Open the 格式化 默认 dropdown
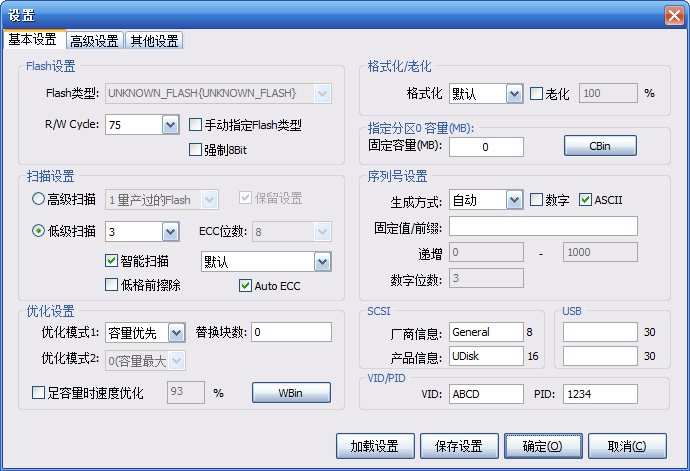This screenshot has width=690, height=471. click(x=514, y=94)
